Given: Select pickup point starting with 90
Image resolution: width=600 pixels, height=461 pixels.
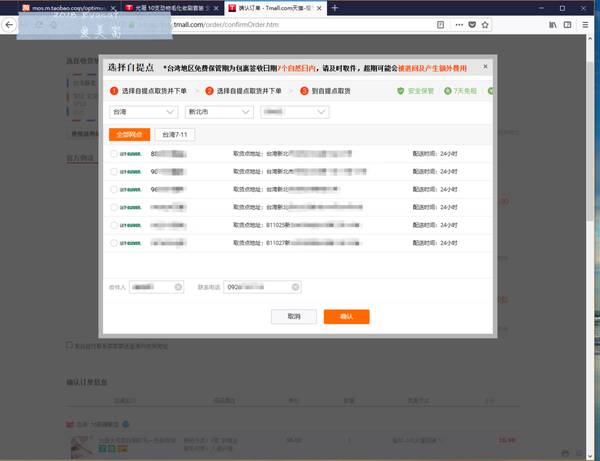Looking at the screenshot, I should click(x=114, y=172).
